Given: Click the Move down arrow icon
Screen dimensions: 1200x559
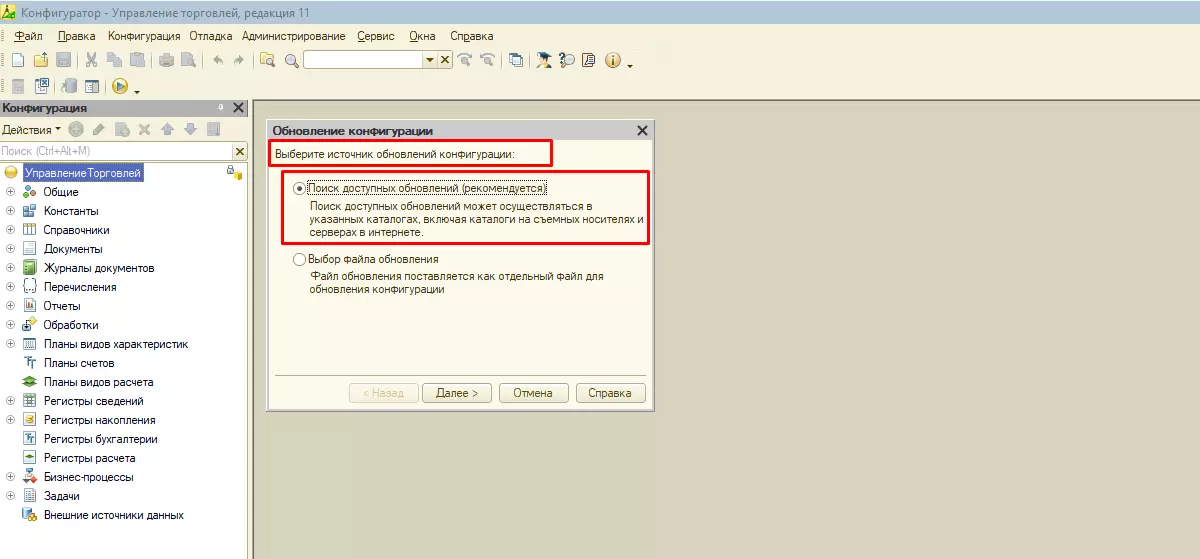Looking at the screenshot, I should point(189,129).
